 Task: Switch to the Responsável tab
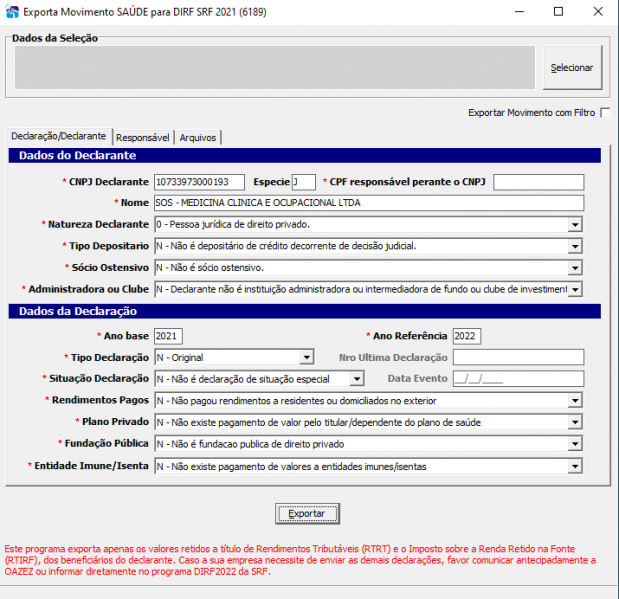[143, 138]
